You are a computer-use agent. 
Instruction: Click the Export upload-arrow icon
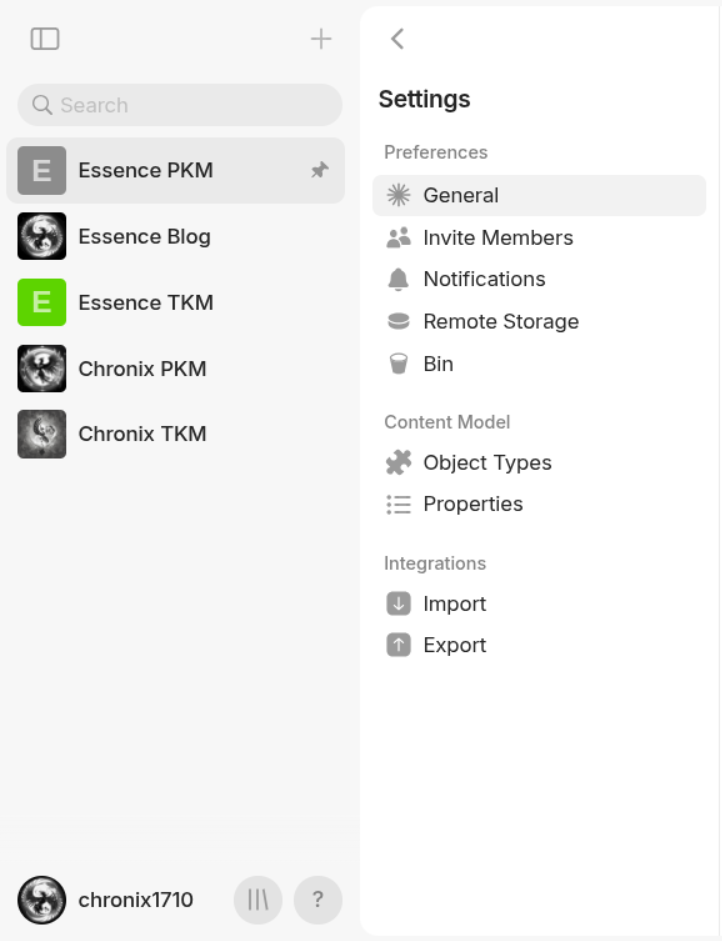pyautogui.click(x=398, y=645)
